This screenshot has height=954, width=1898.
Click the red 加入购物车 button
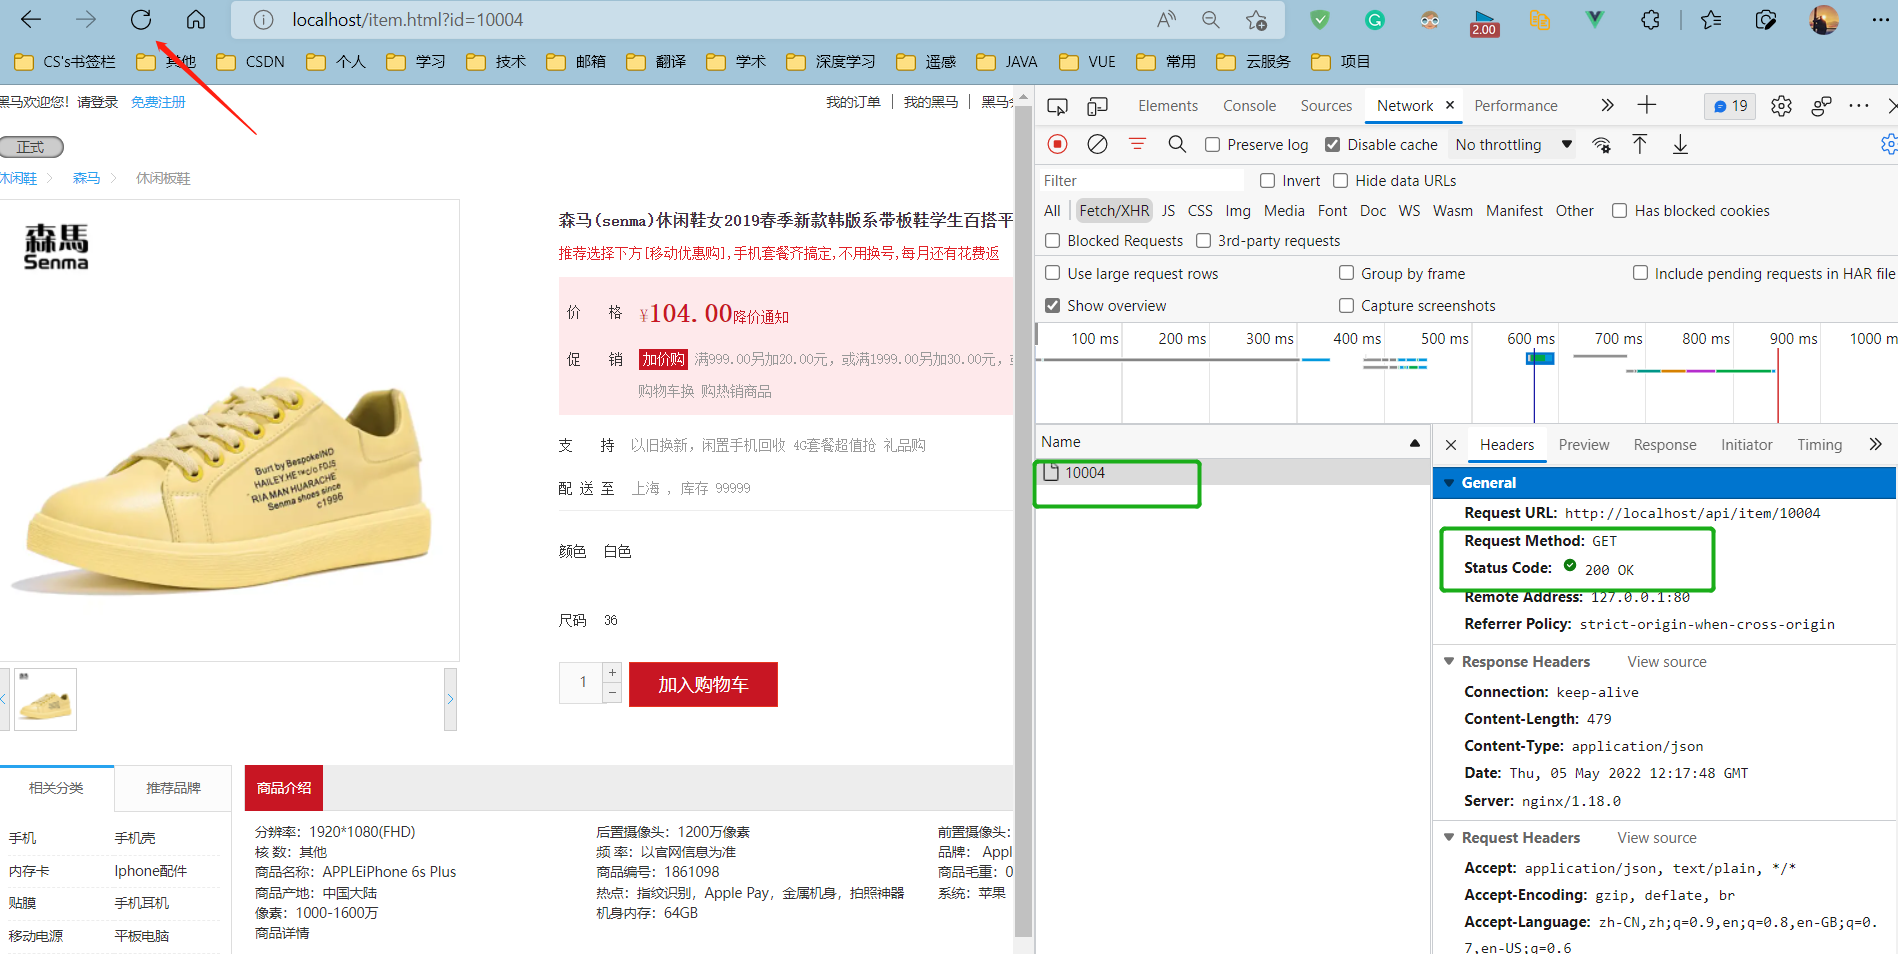click(x=703, y=685)
